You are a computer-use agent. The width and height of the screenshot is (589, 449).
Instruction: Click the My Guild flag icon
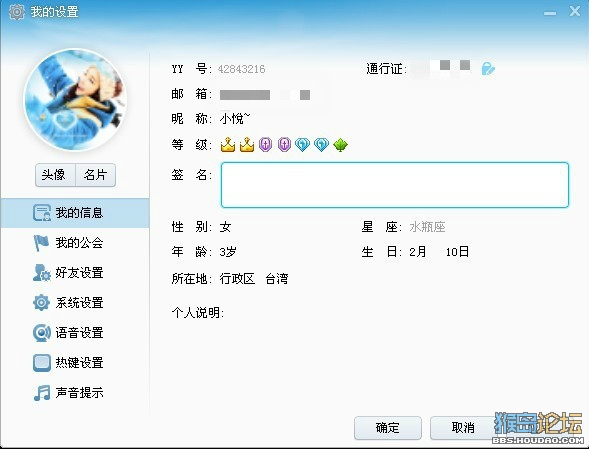coord(41,243)
